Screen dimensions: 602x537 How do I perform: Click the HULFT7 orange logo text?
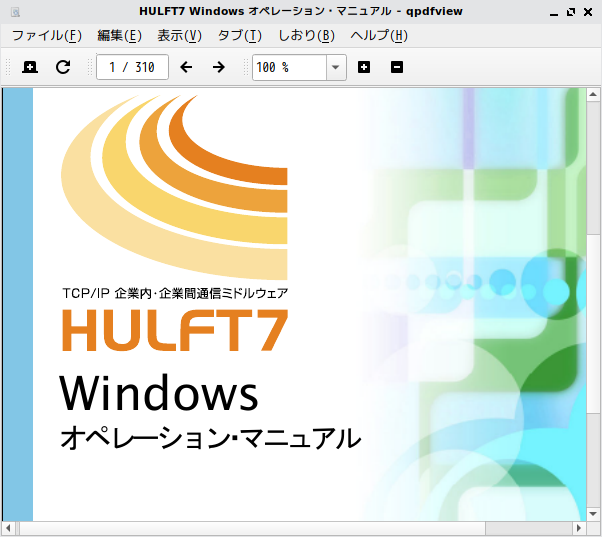[175, 330]
